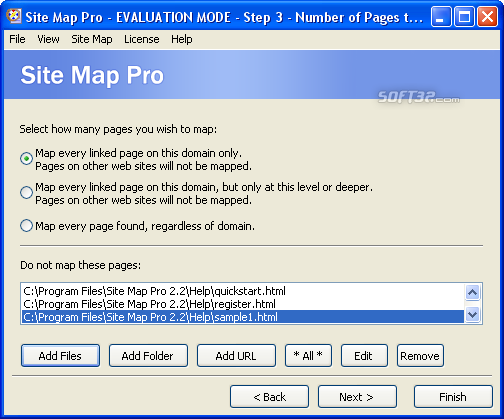Open the View menu
This screenshot has width=504, height=419.
[x=48, y=39]
